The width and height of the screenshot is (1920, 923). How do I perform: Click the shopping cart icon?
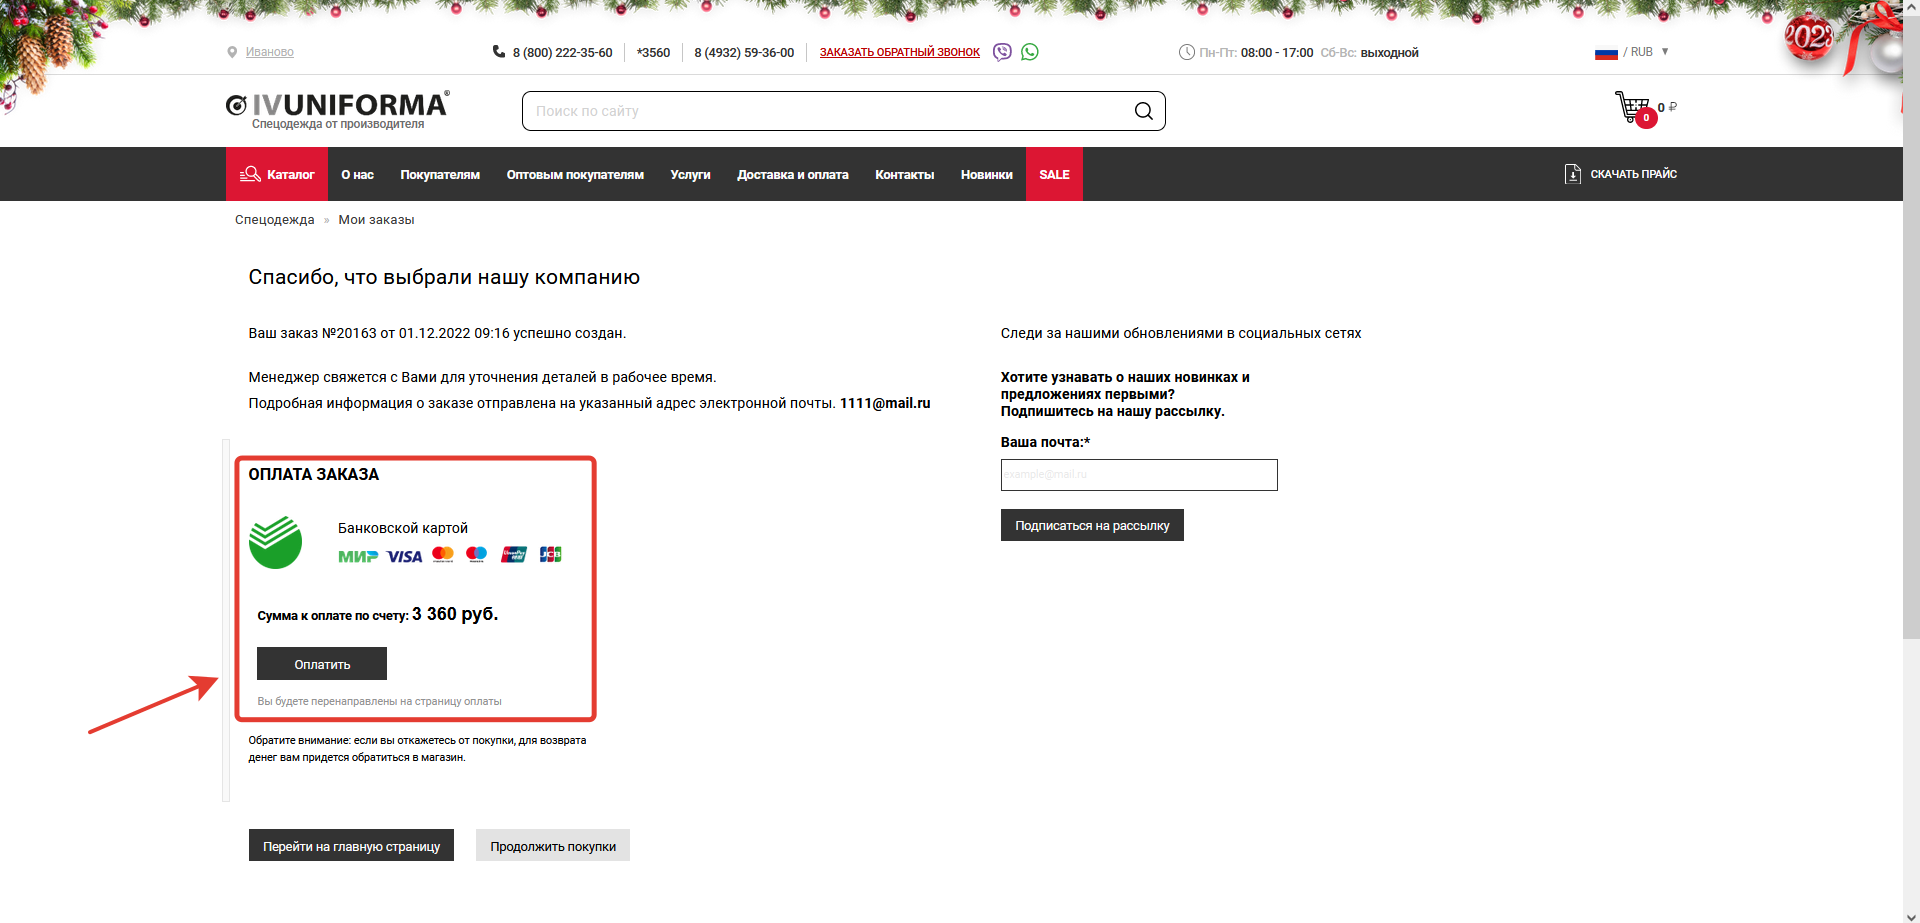(x=1633, y=107)
